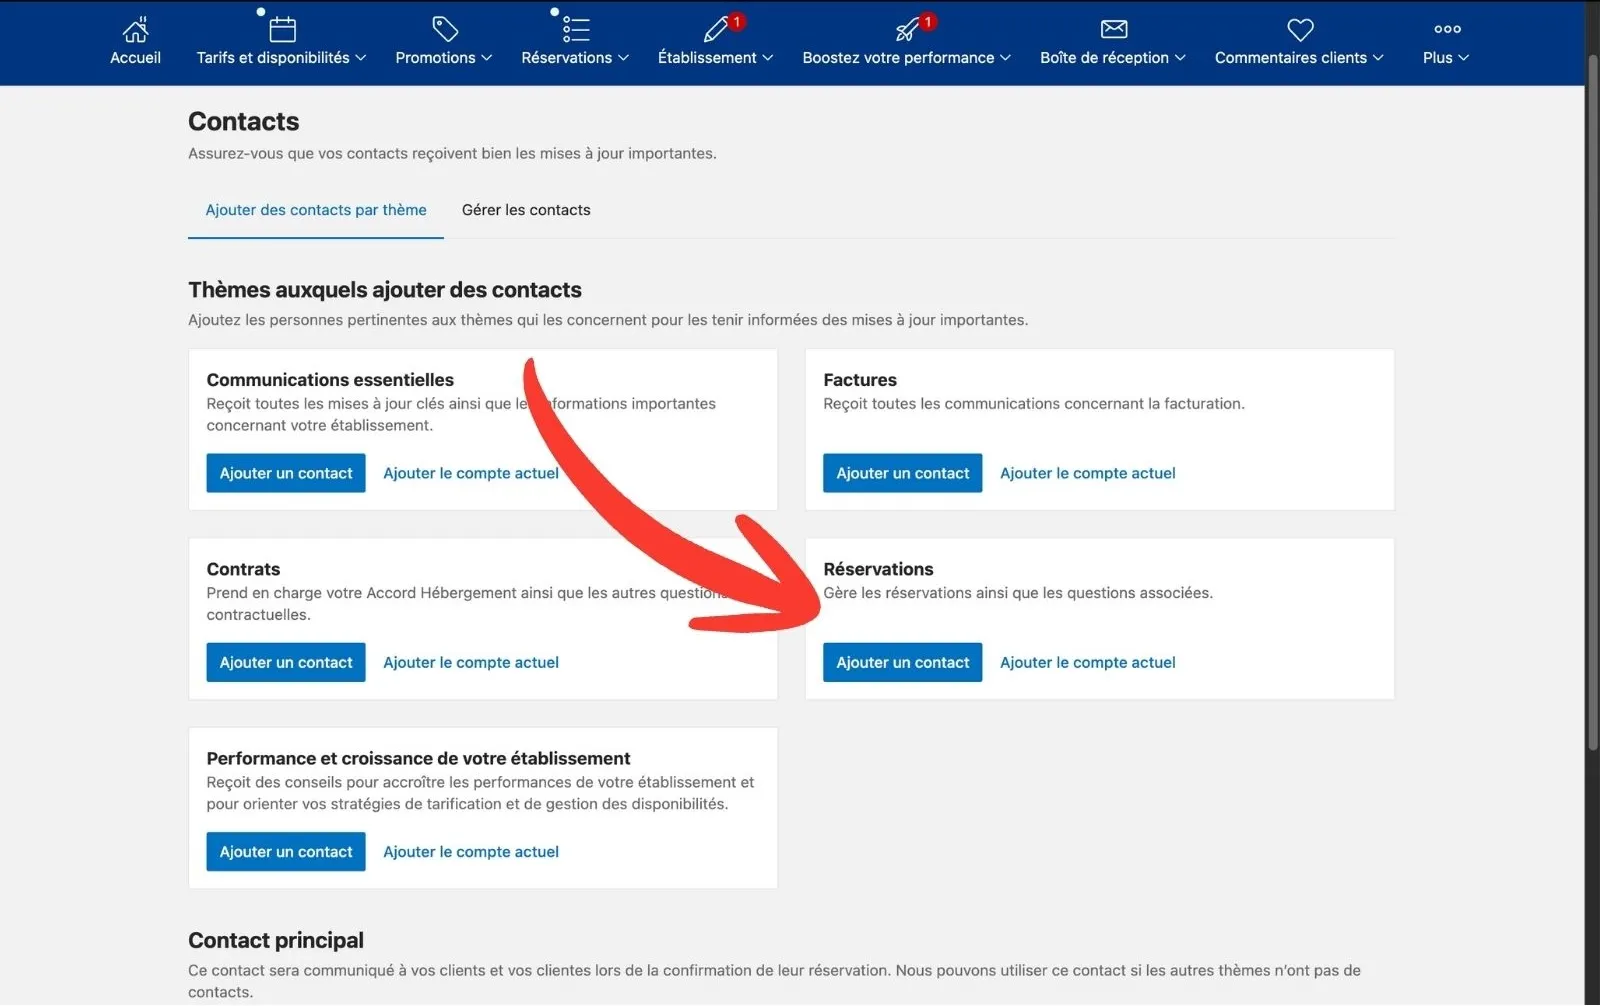Expand the Boîte de réception chevron
Viewport: 1600px width, 1006px height.
point(1180,58)
